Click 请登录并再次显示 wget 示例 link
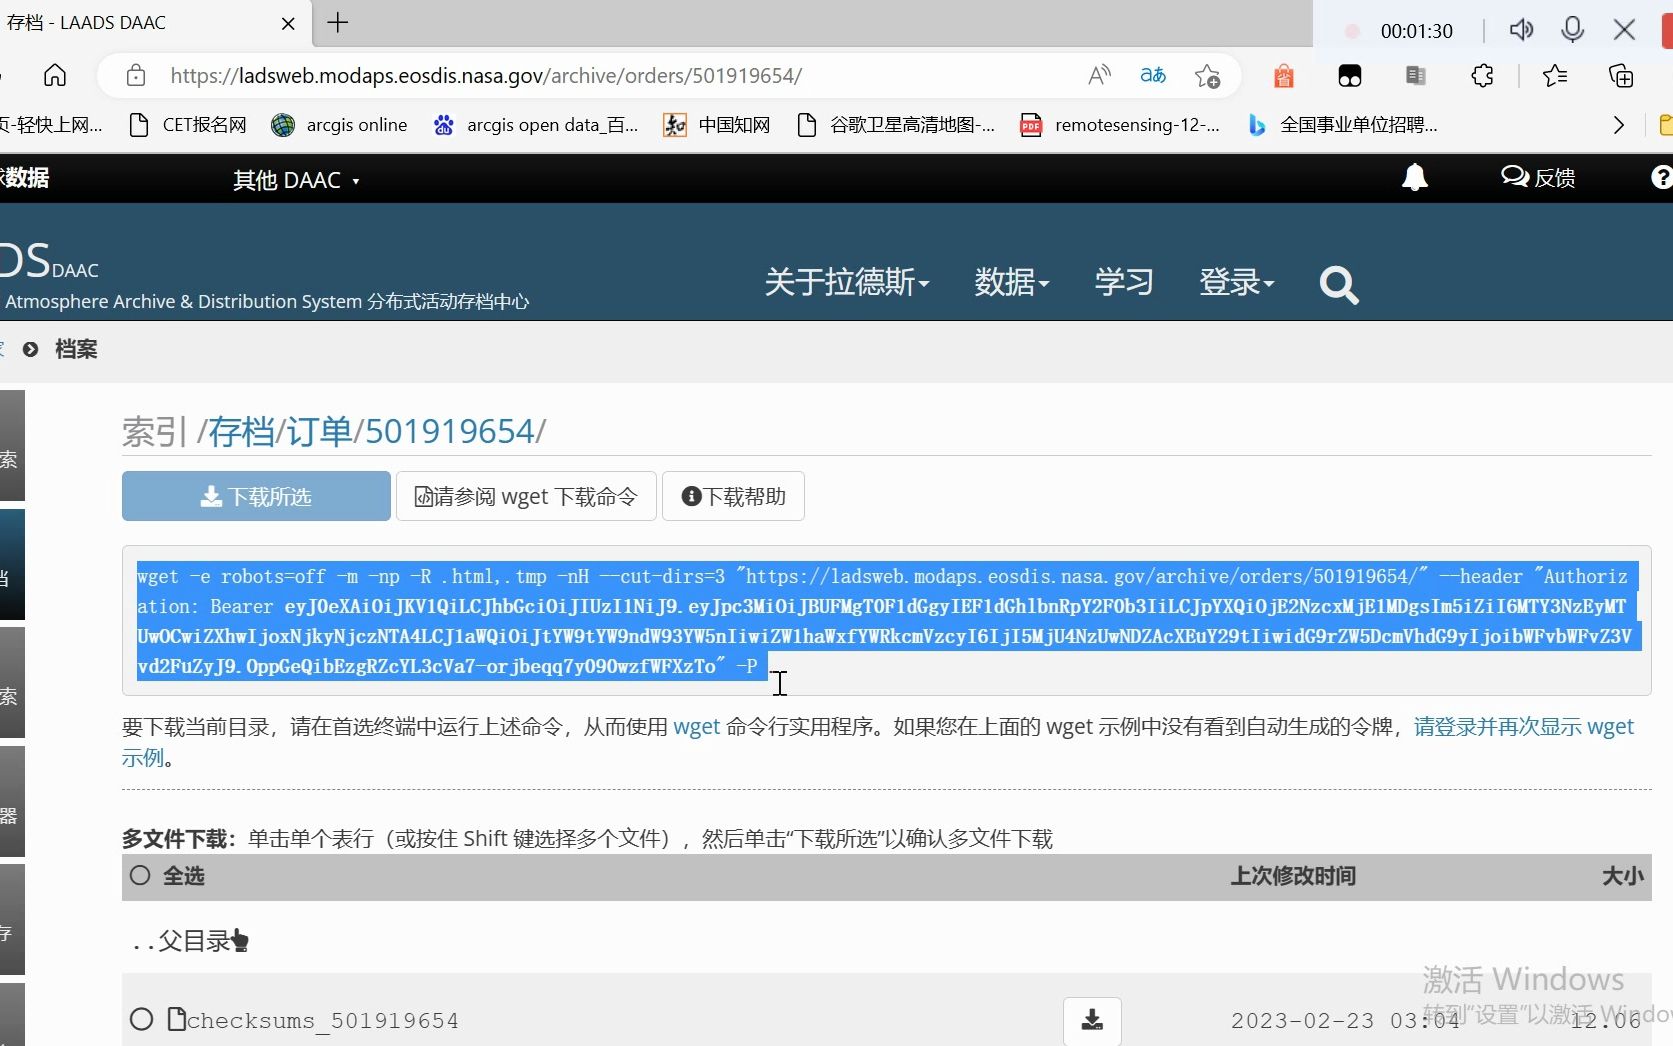This screenshot has height=1046, width=1673. tap(1524, 726)
